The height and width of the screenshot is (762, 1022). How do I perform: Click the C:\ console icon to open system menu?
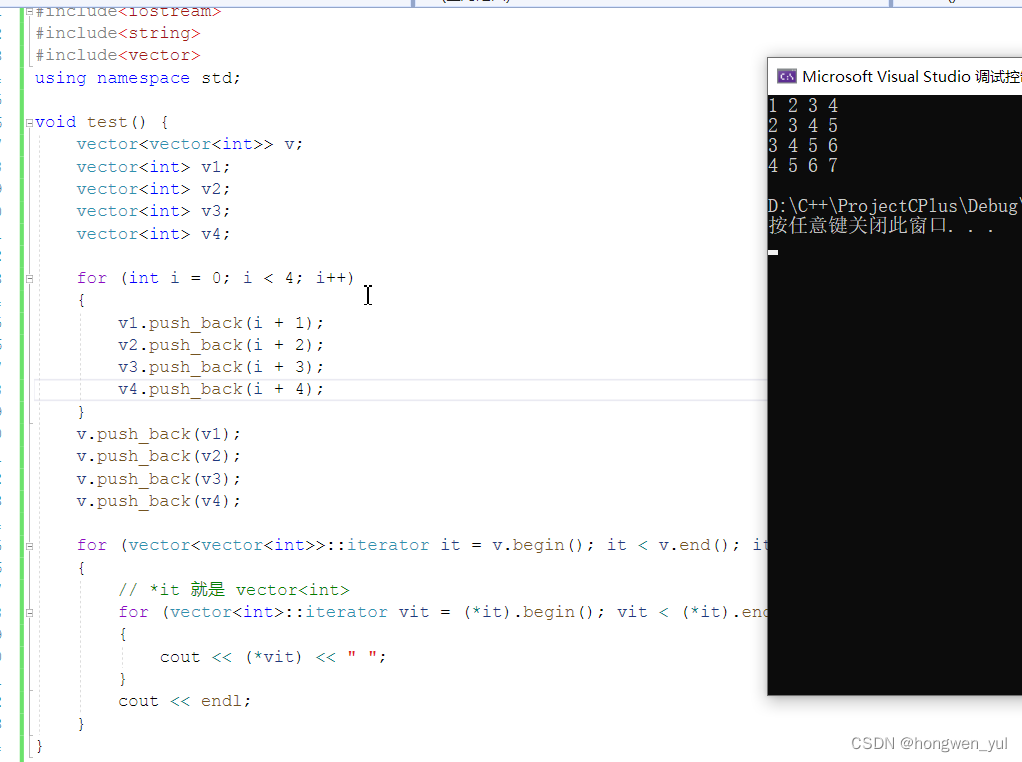click(787, 75)
